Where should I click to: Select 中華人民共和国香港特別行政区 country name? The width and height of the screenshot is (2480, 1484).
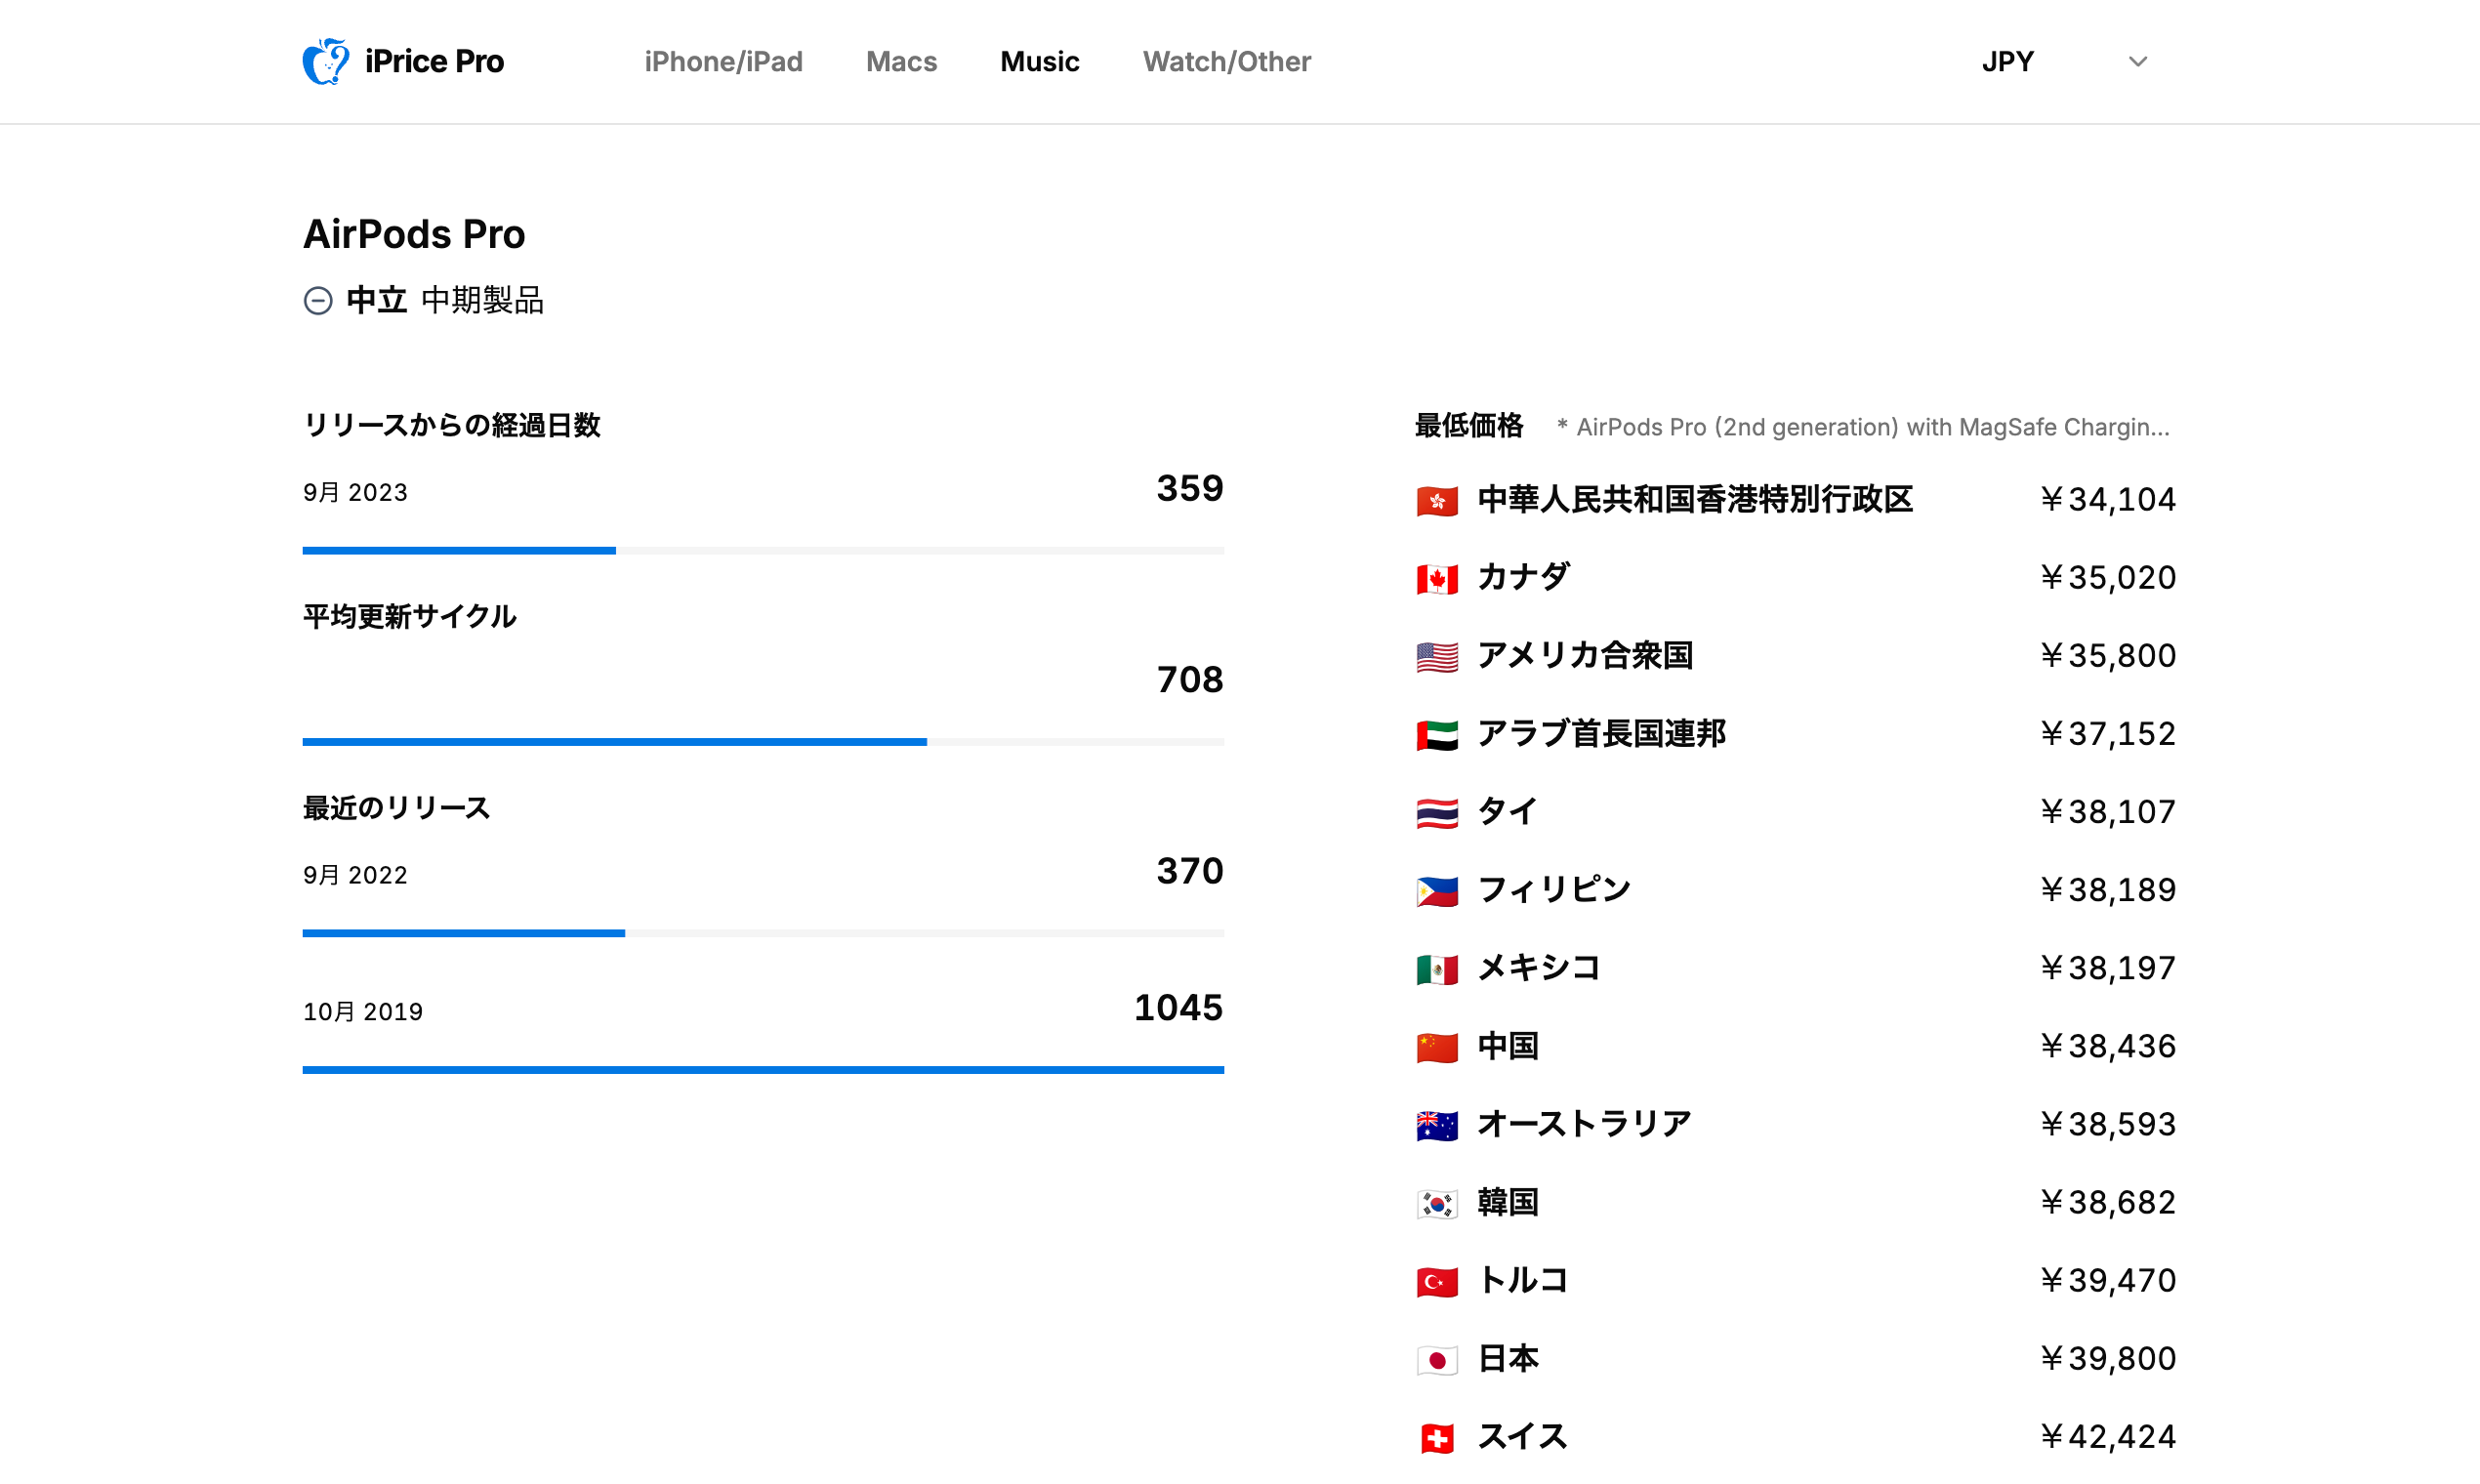pos(1695,499)
